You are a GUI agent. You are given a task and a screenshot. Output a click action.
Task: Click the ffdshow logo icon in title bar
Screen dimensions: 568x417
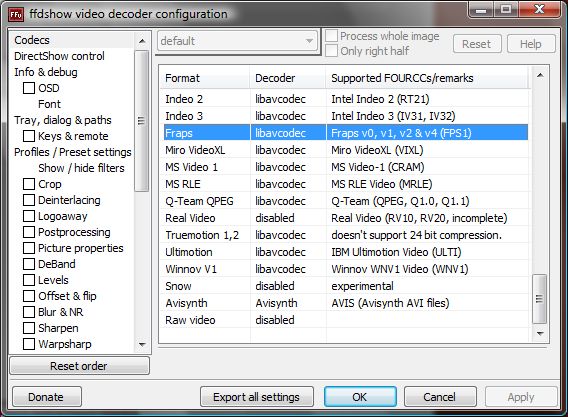point(16,14)
